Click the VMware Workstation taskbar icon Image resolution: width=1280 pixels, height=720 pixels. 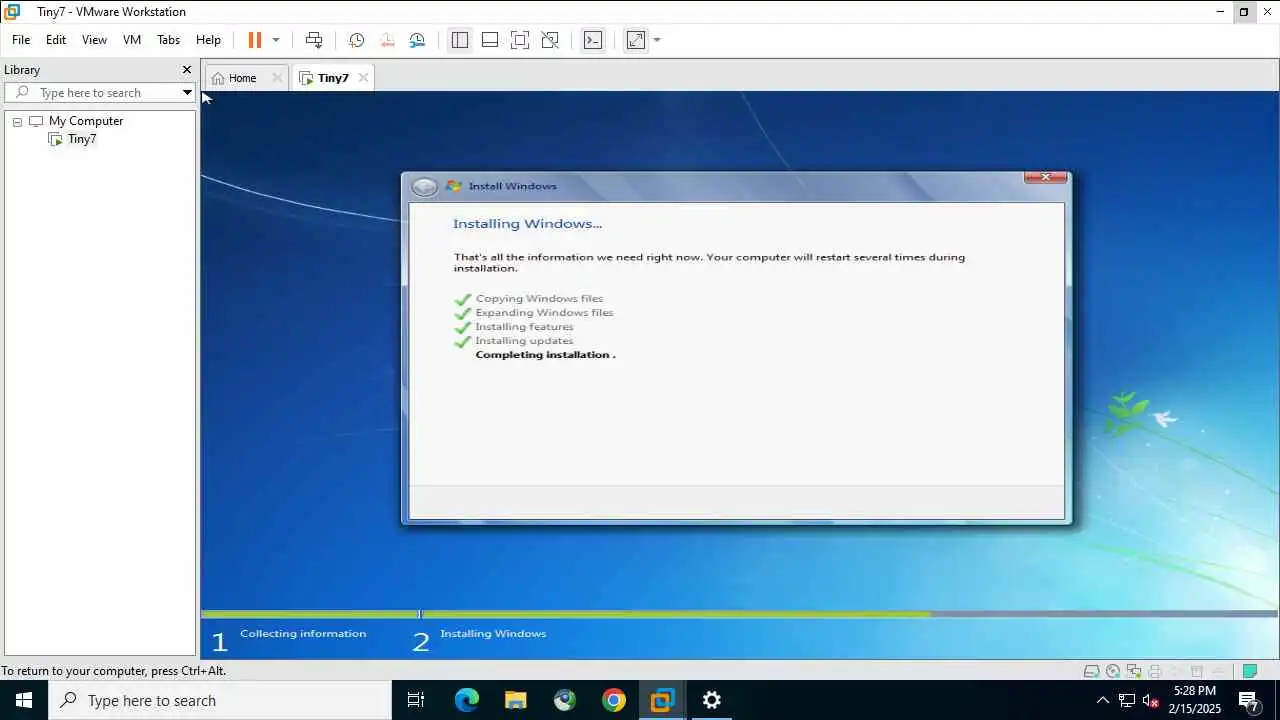pos(662,700)
